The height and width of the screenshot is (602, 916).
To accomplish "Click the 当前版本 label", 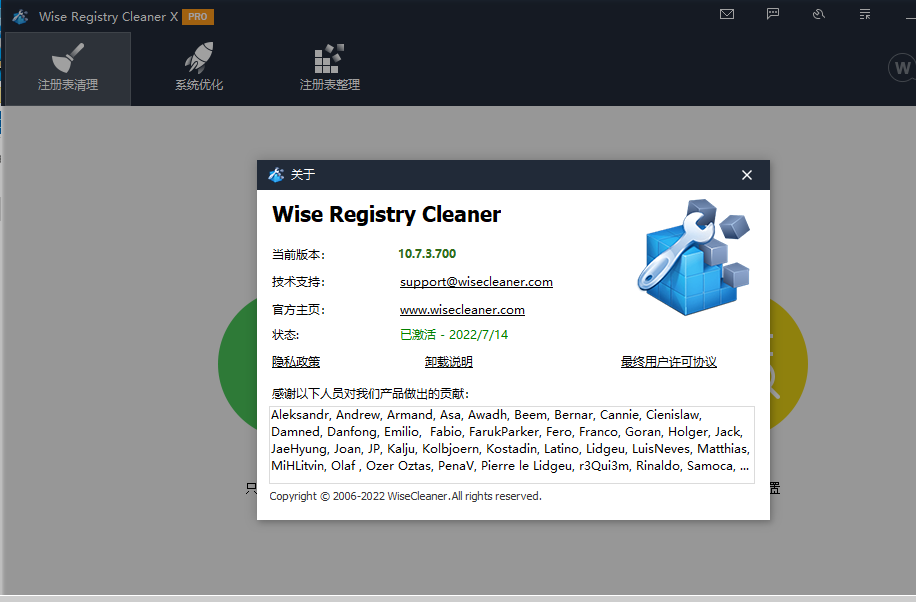I will pyautogui.click(x=298, y=255).
